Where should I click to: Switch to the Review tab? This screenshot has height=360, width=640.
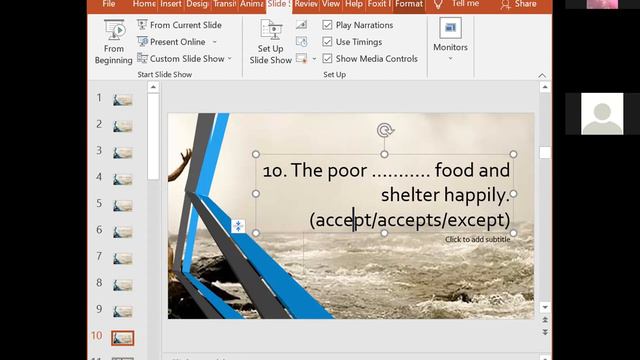(x=306, y=4)
